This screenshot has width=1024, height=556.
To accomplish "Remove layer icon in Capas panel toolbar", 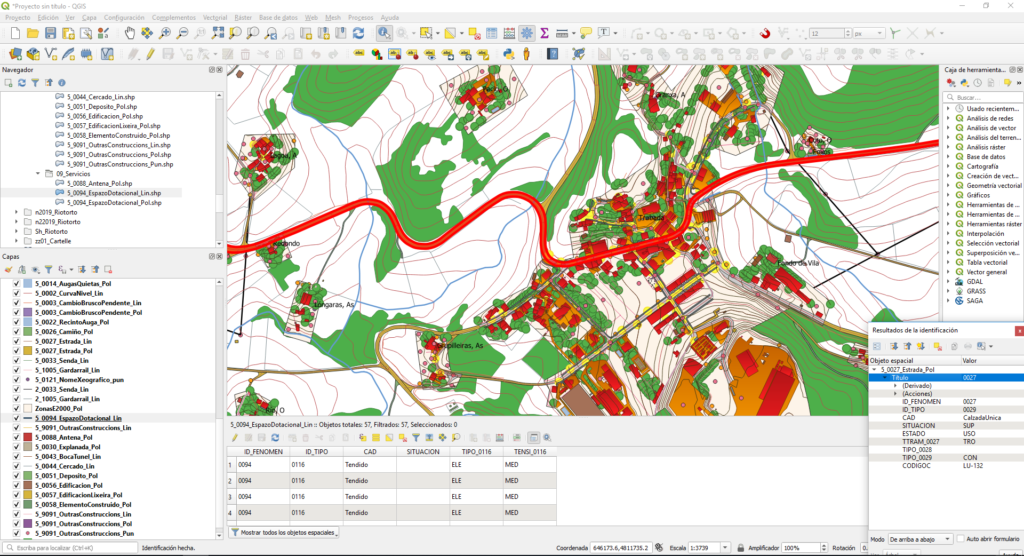I will click(108, 269).
